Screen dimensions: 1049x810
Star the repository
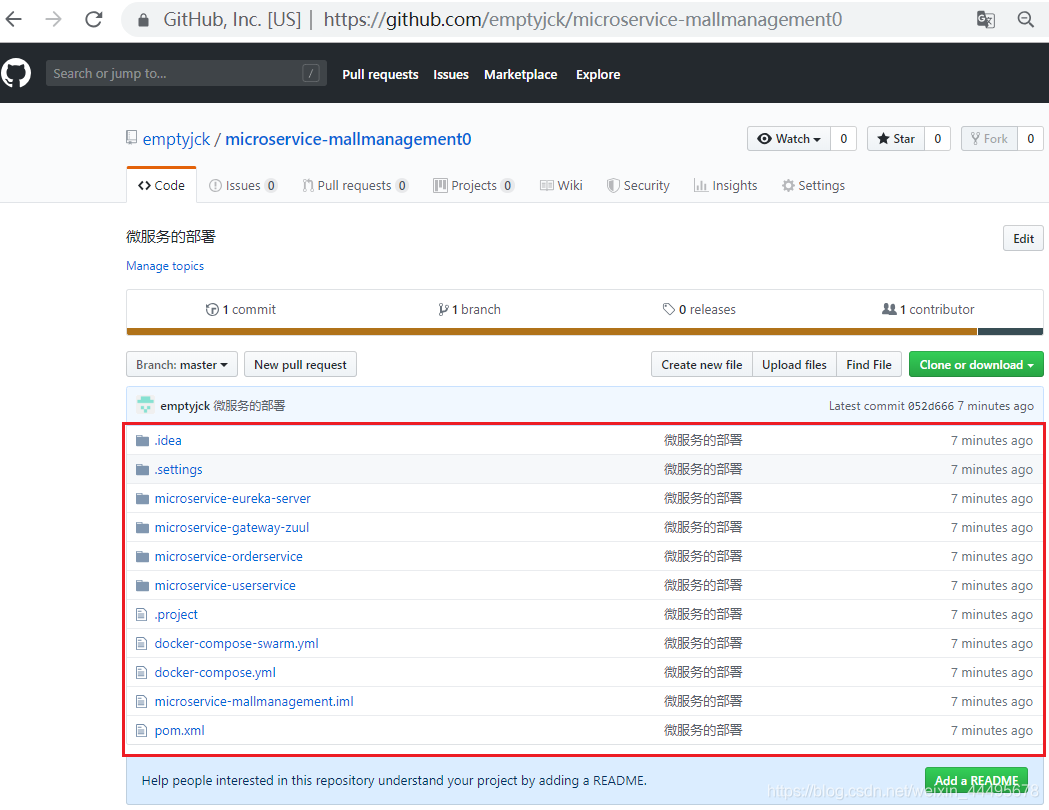pos(896,138)
